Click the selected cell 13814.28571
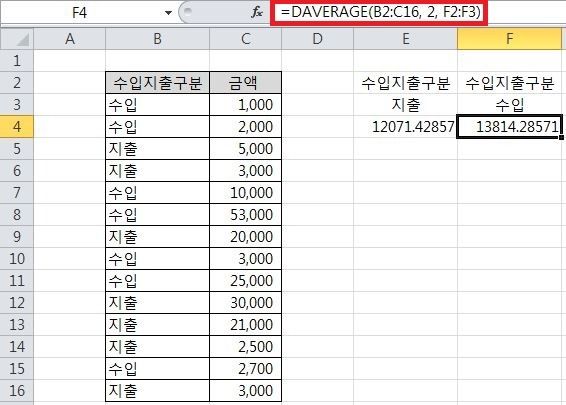566x405 pixels. pyautogui.click(x=509, y=127)
